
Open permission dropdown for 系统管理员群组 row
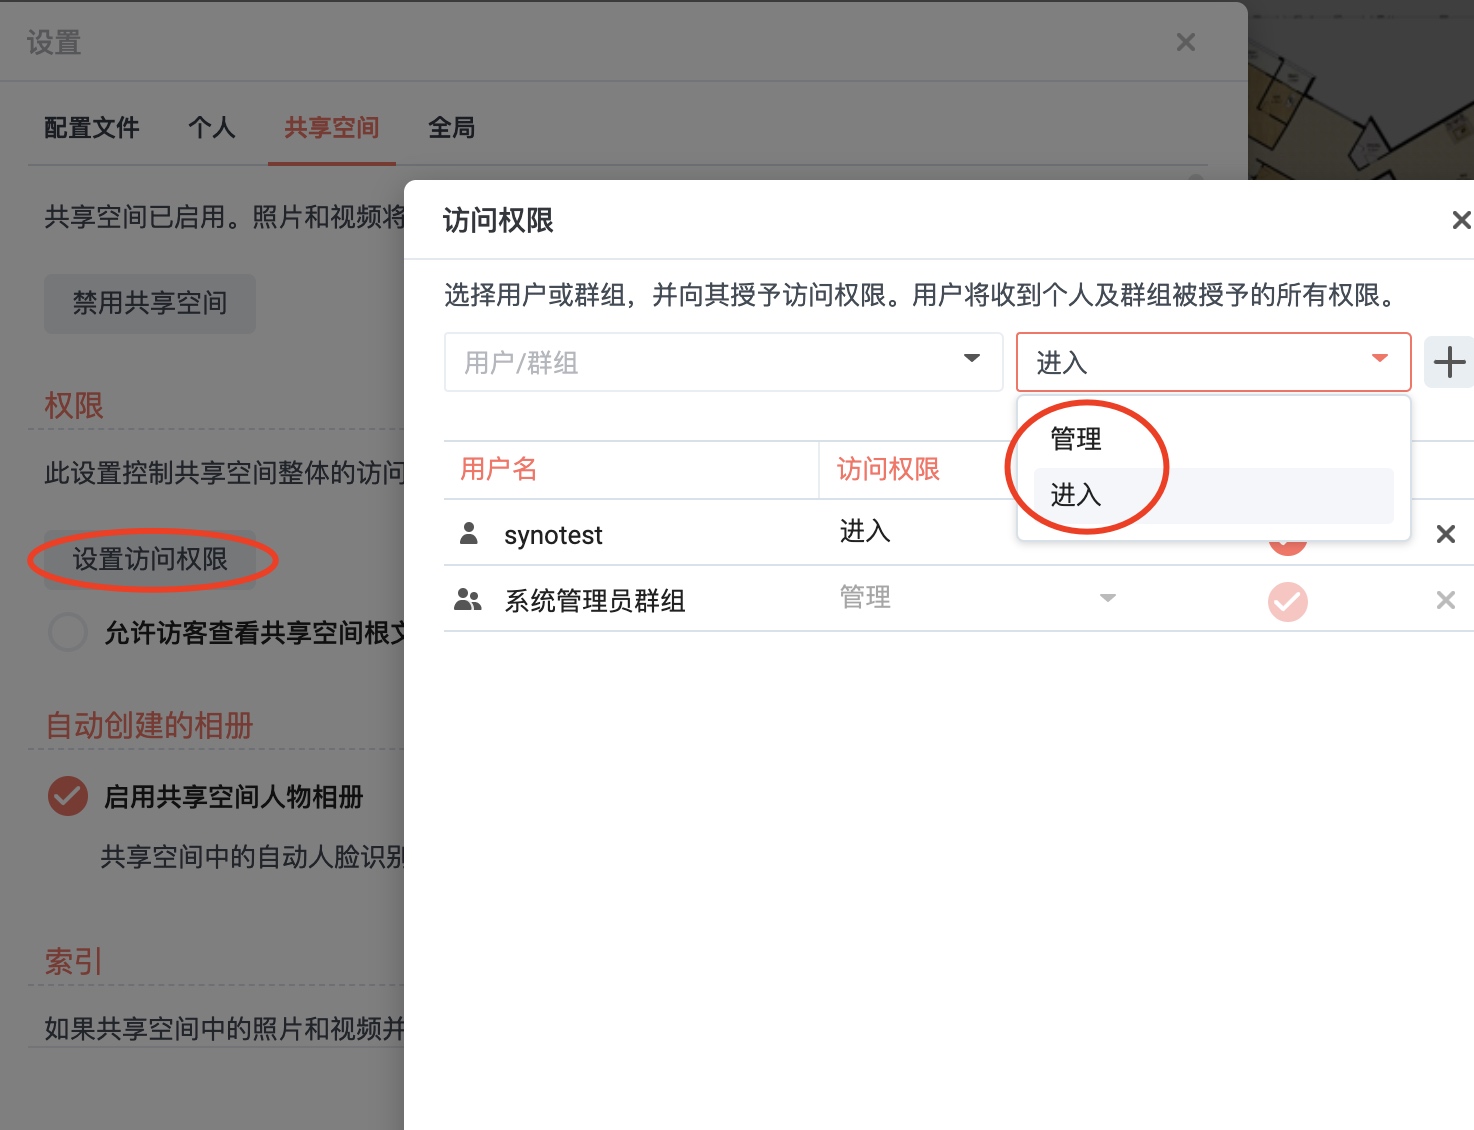click(x=1107, y=598)
